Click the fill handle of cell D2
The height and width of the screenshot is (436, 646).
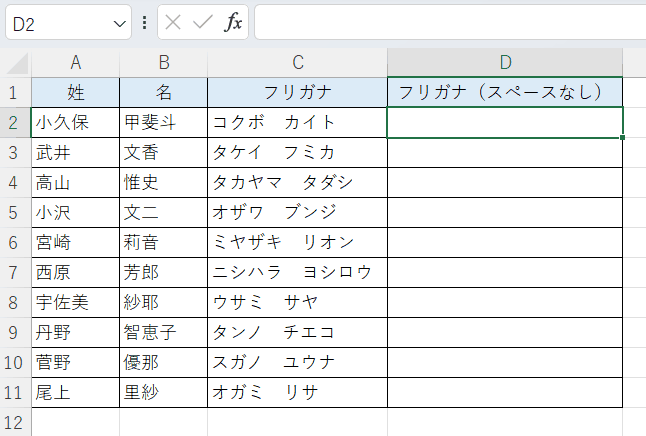coord(623,137)
